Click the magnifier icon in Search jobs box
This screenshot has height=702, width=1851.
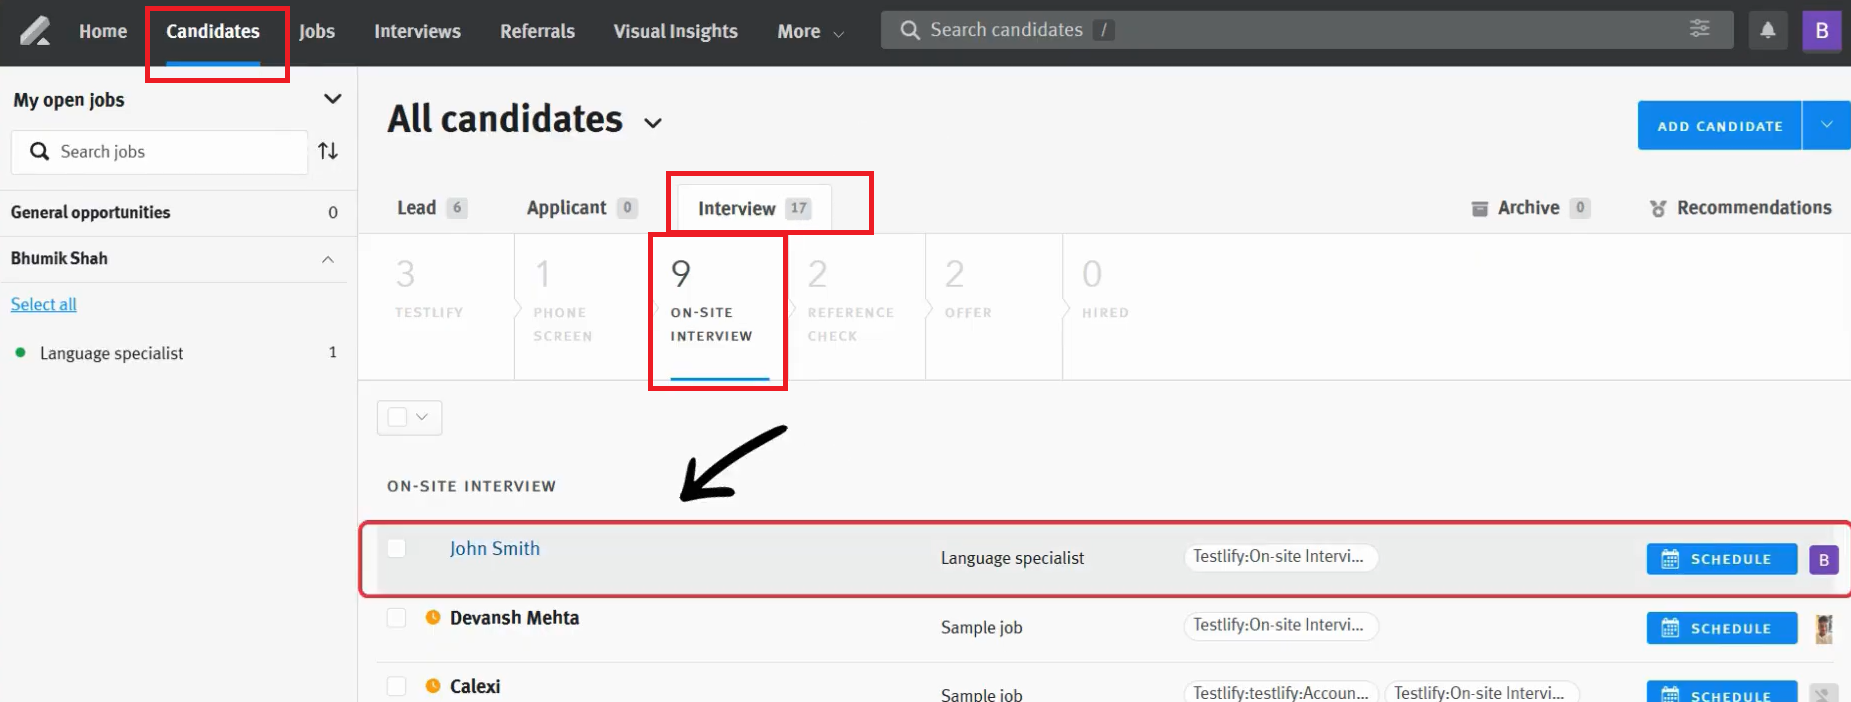(39, 151)
